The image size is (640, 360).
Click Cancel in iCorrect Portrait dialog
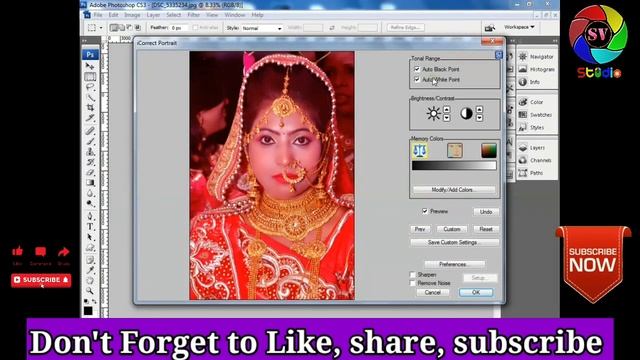tap(433, 293)
